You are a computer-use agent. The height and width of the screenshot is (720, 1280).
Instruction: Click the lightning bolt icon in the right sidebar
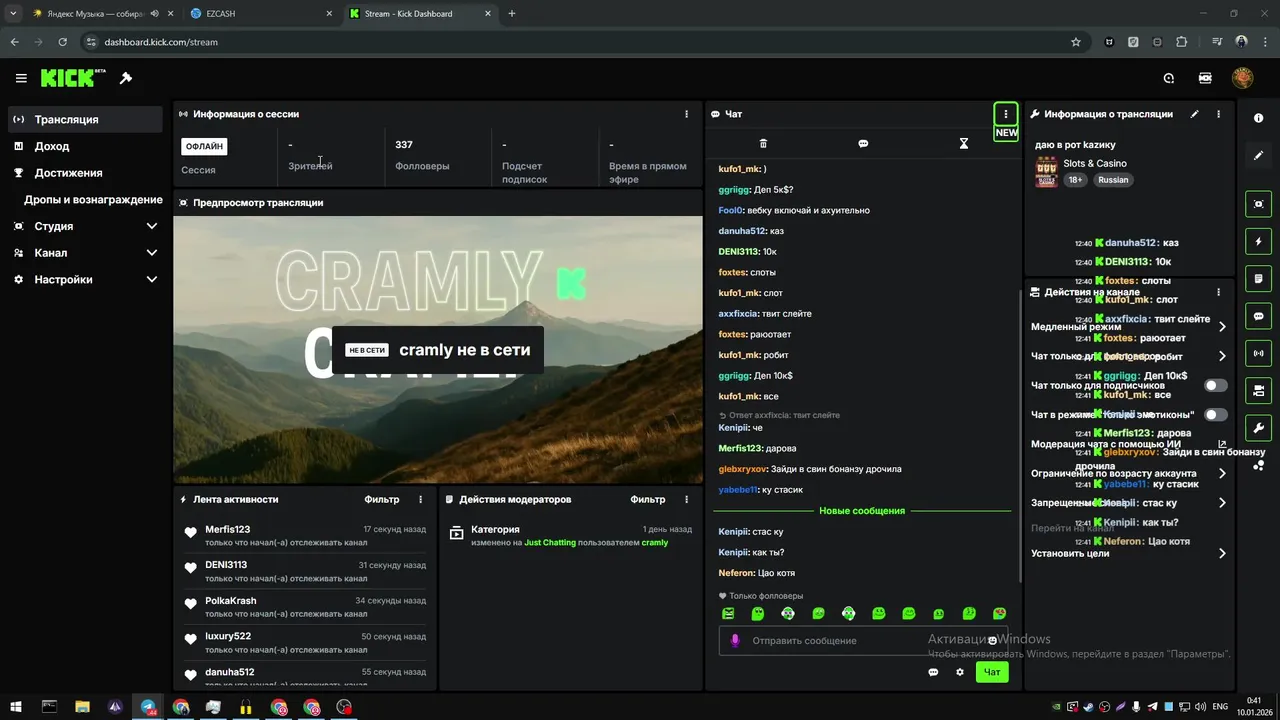click(x=1258, y=242)
